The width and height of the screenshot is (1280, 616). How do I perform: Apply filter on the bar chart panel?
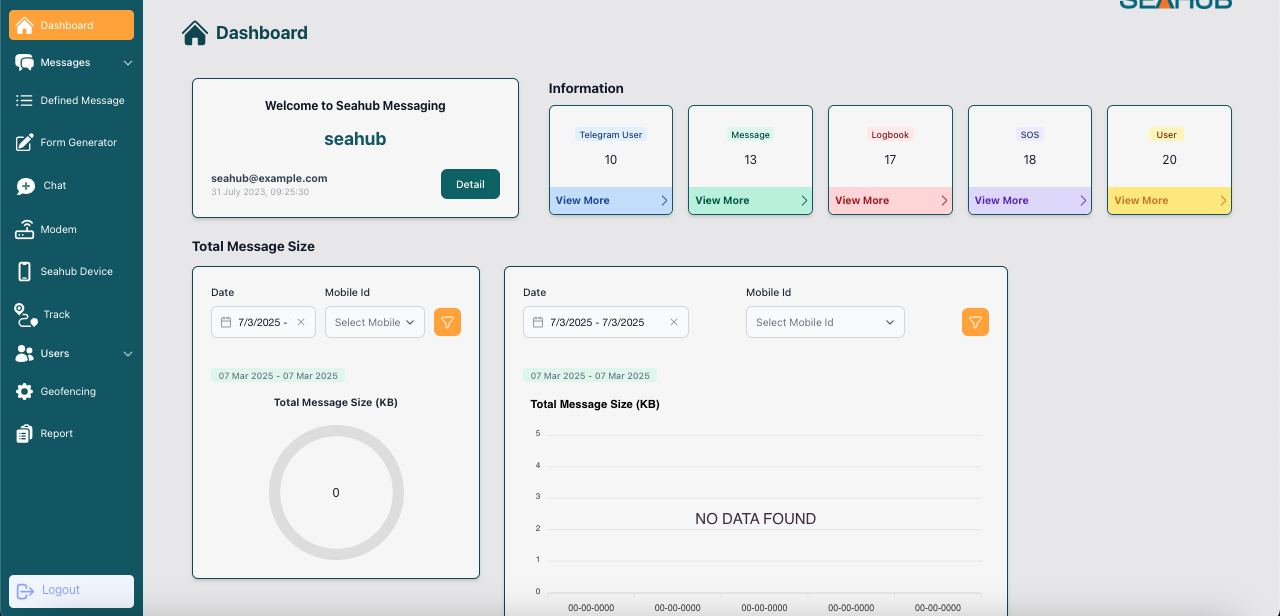[x=975, y=322]
